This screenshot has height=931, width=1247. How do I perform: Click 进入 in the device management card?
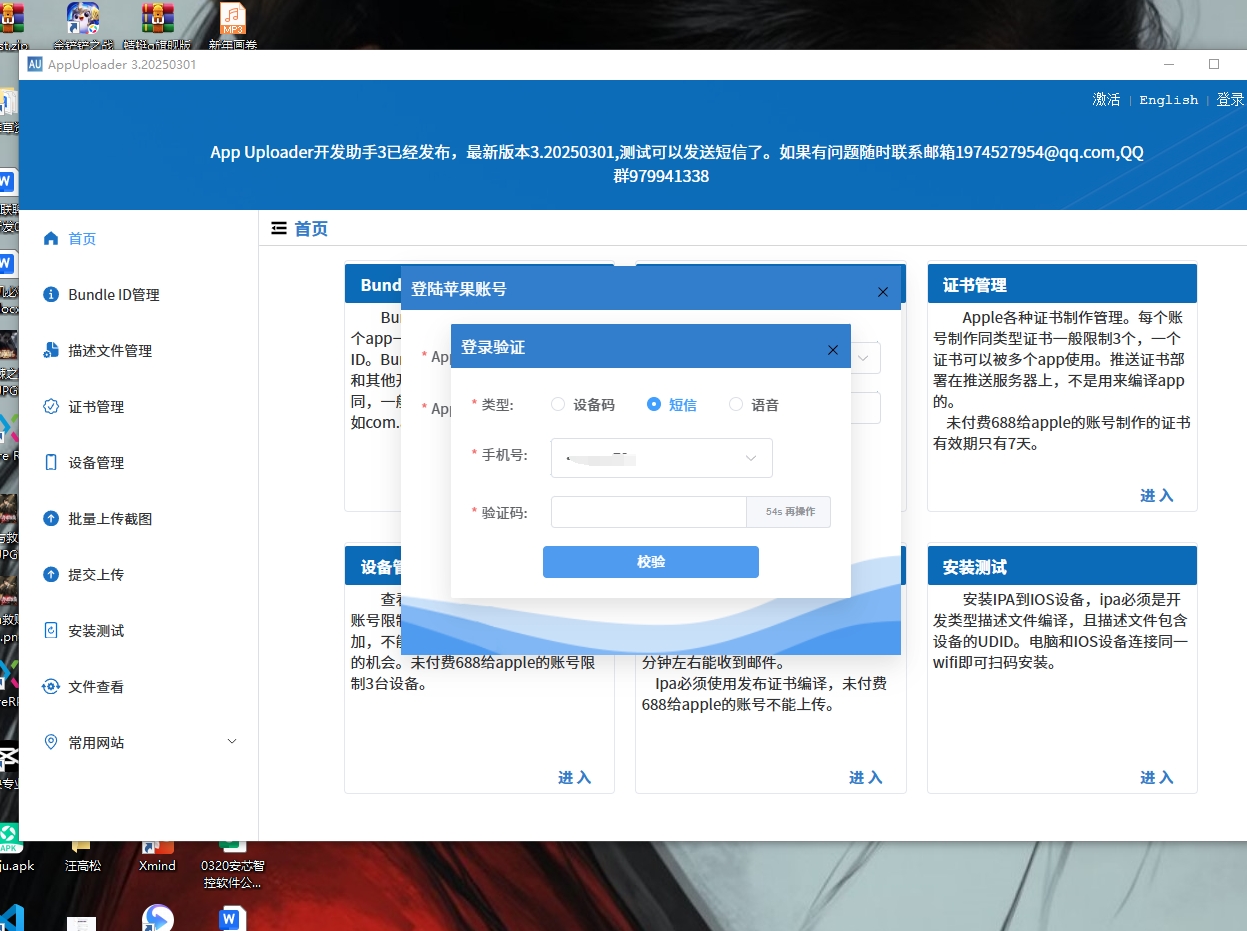(575, 778)
